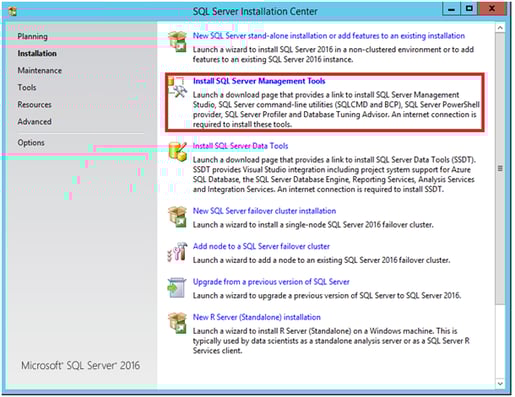This screenshot has height=397, width=515.
Task: Click the SSDT Visual Studio integration description
Action: (x=334, y=174)
